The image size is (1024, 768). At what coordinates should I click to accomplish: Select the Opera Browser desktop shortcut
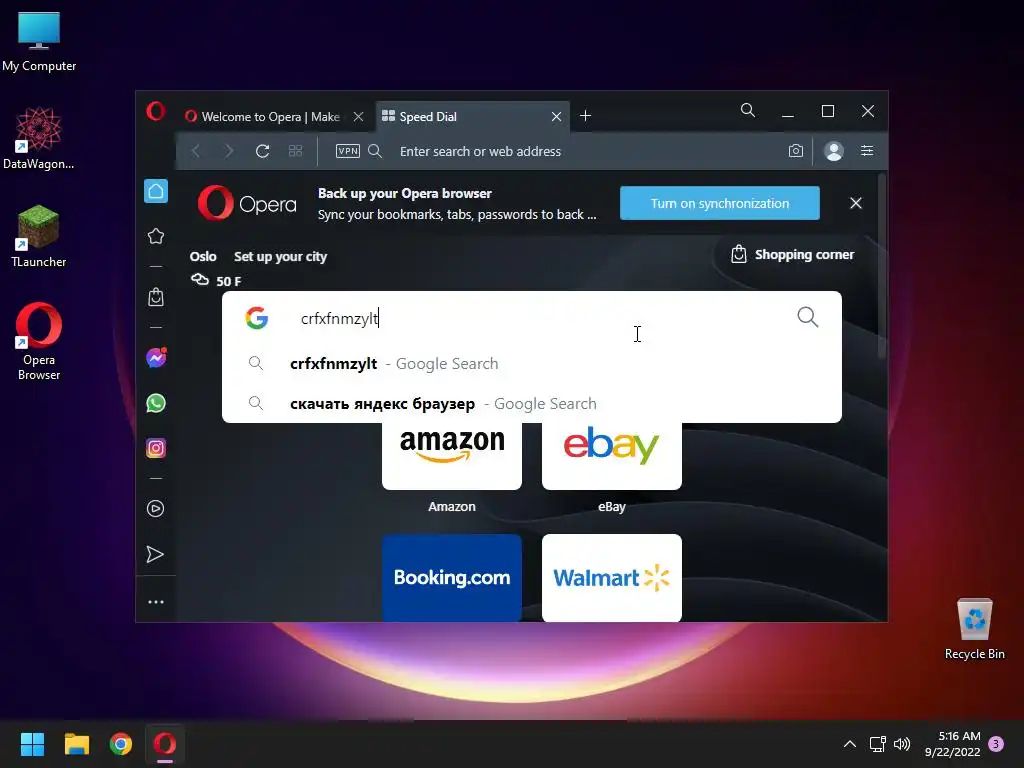coord(39,342)
